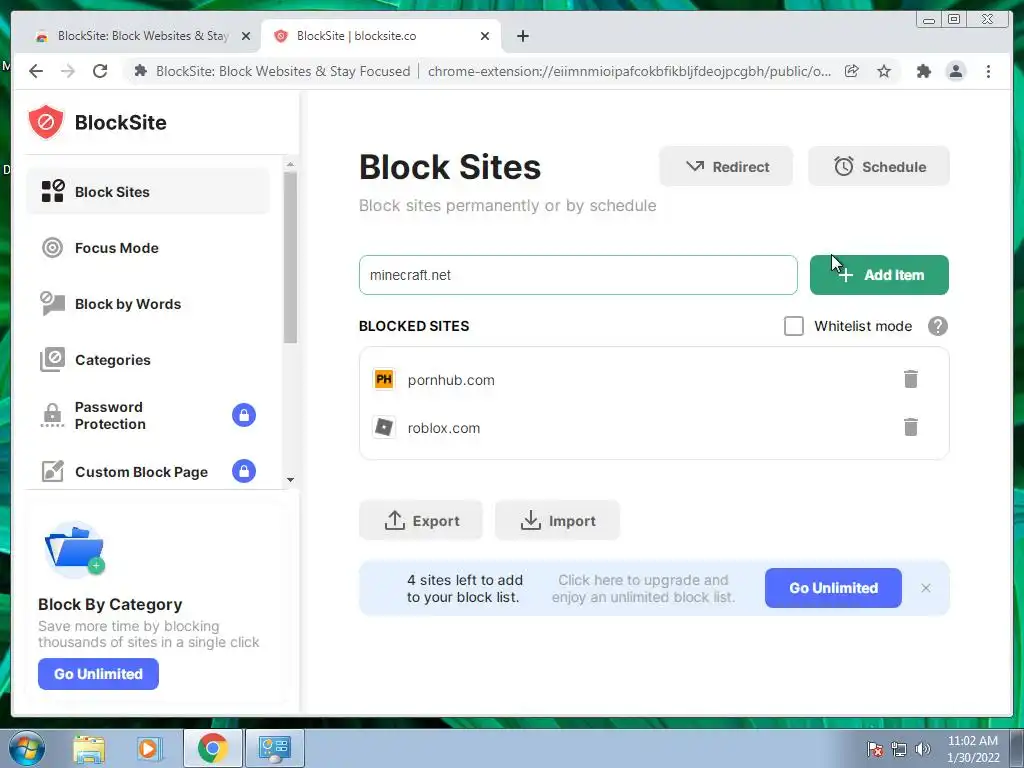This screenshot has height=768, width=1024.
Task: Click Go Unlimited under Block By Category
Action: [x=98, y=674]
